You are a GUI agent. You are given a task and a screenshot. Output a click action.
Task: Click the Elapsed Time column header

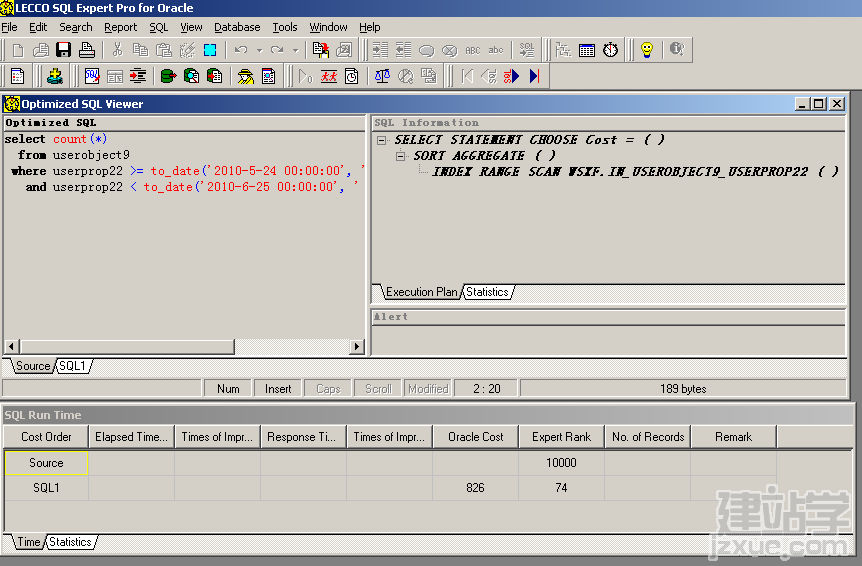pos(131,437)
